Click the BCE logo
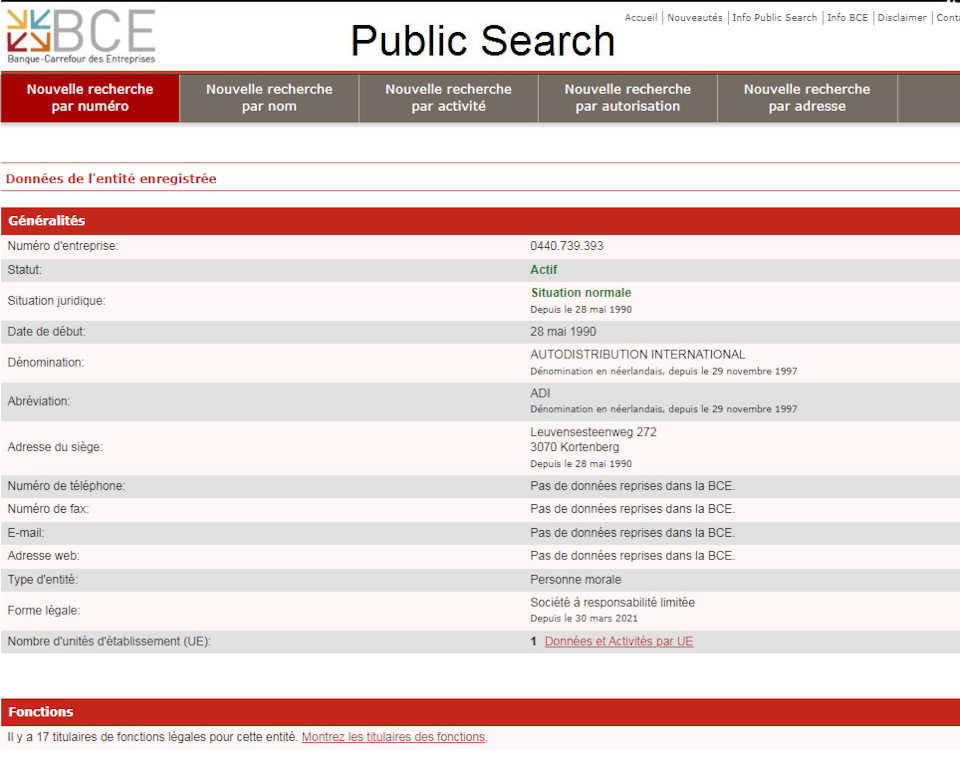 pyautogui.click(x=81, y=37)
